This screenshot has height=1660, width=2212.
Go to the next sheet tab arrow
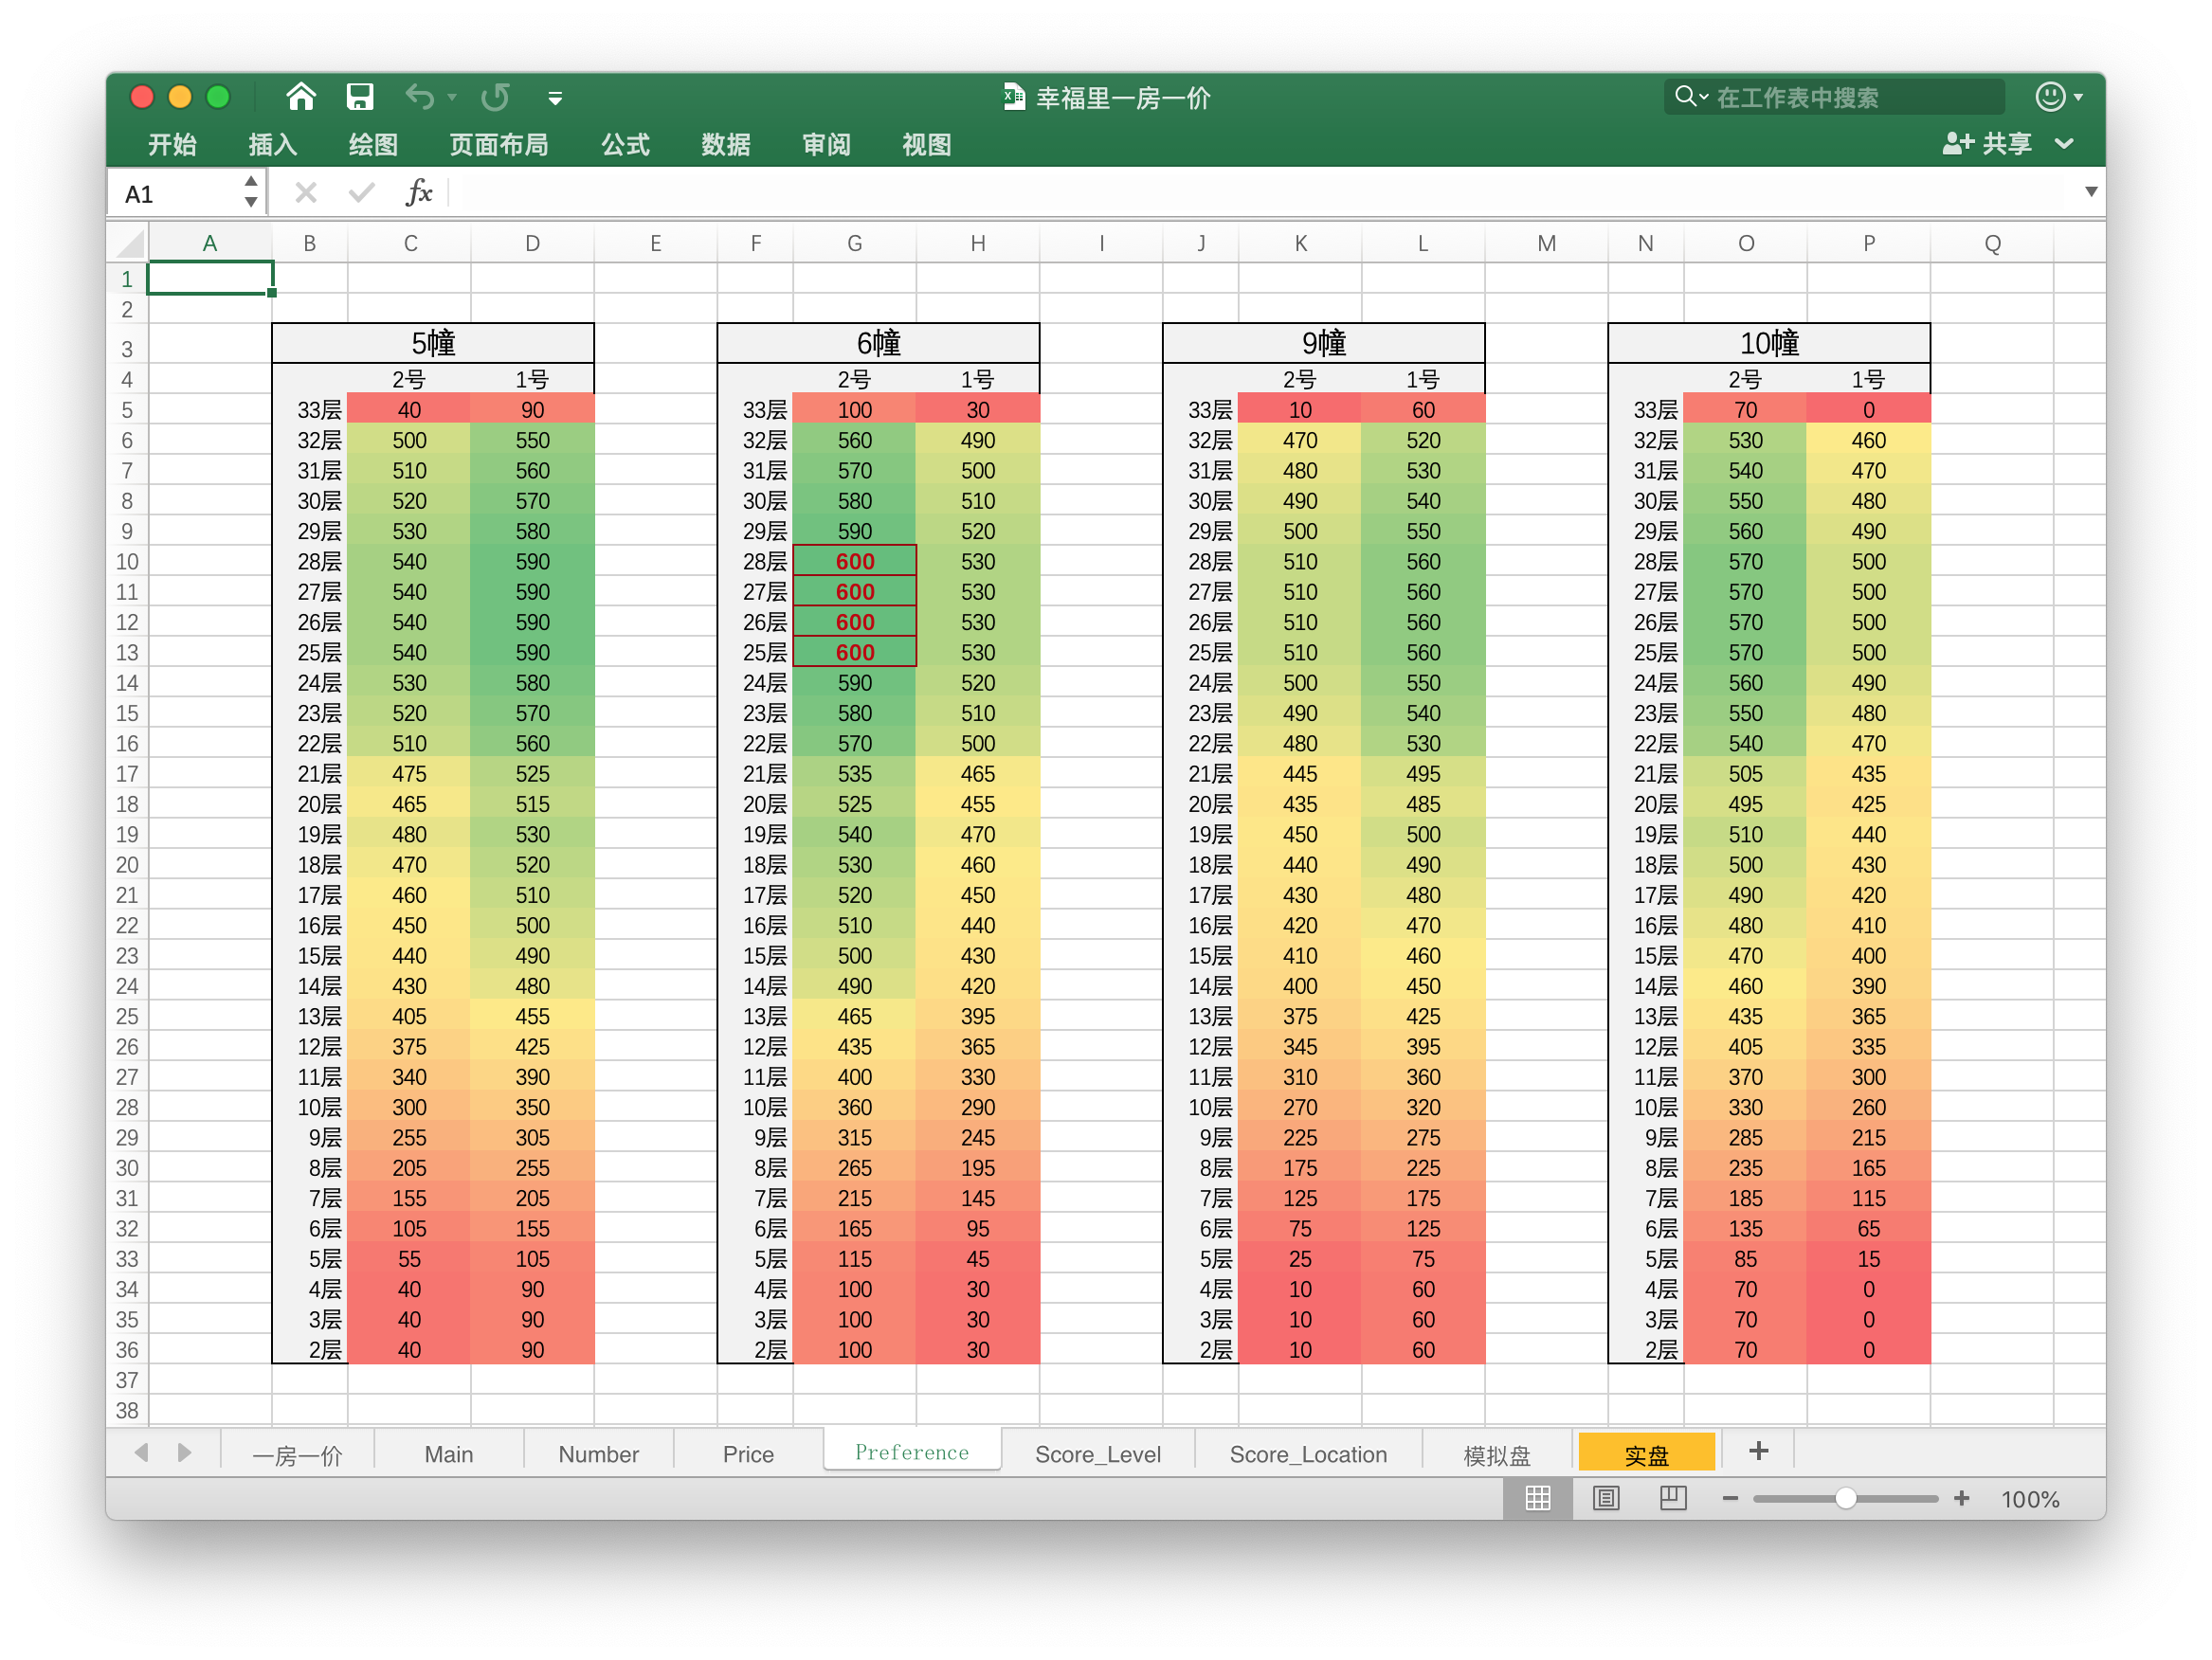pyautogui.click(x=184, y=1452)
